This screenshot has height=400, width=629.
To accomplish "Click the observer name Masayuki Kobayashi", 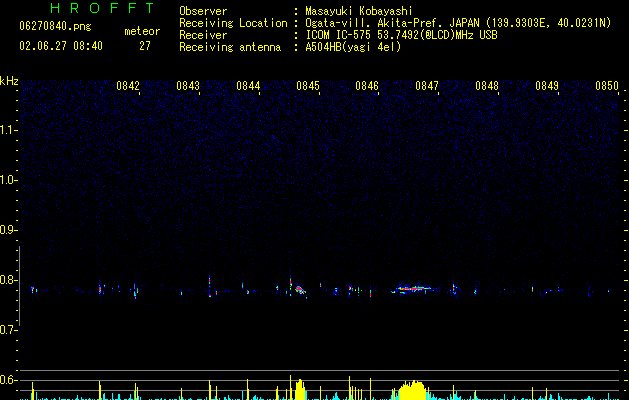I will [x=359, y=11].
